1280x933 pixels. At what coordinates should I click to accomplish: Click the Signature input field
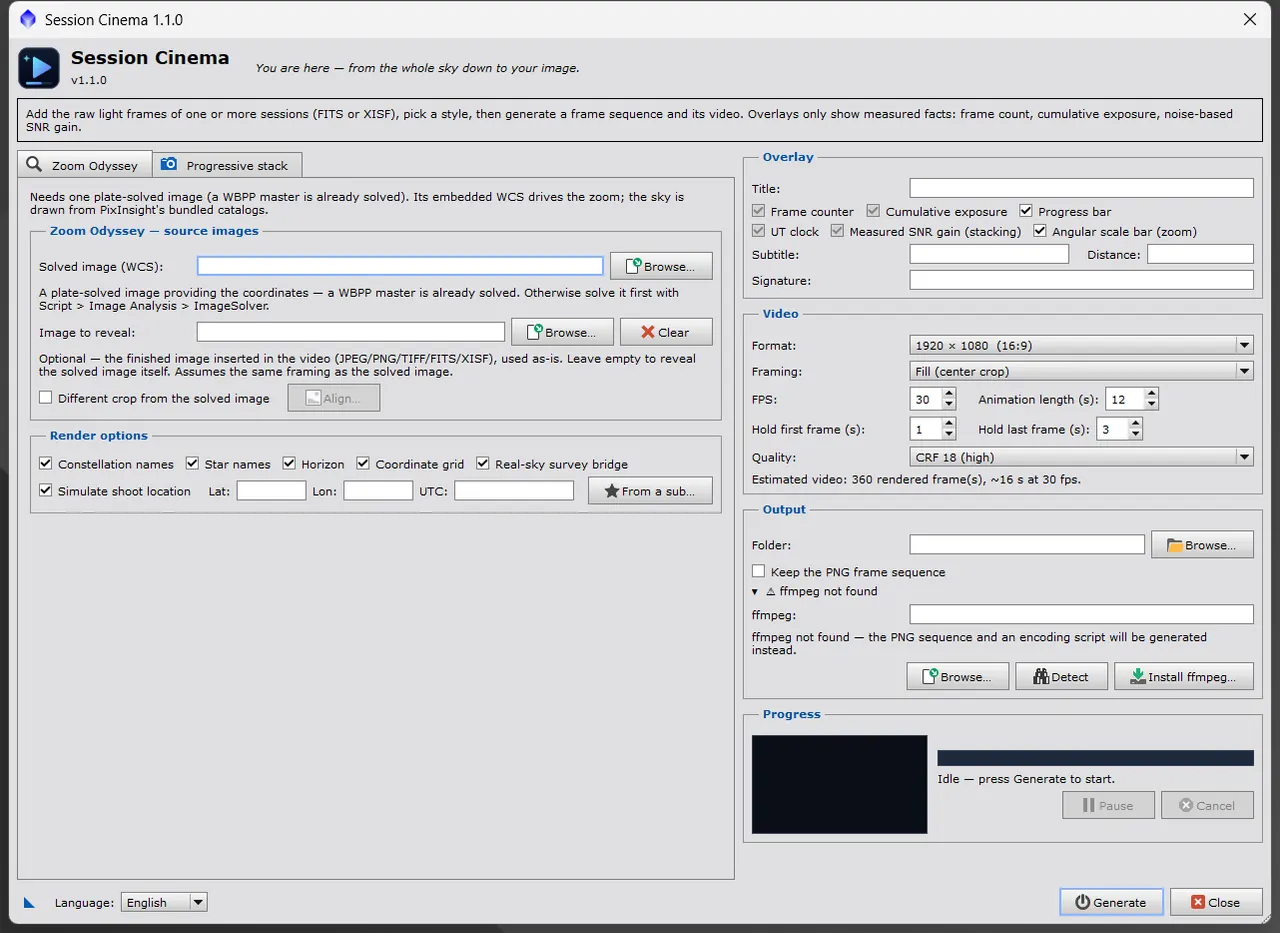coord(1081,281)
